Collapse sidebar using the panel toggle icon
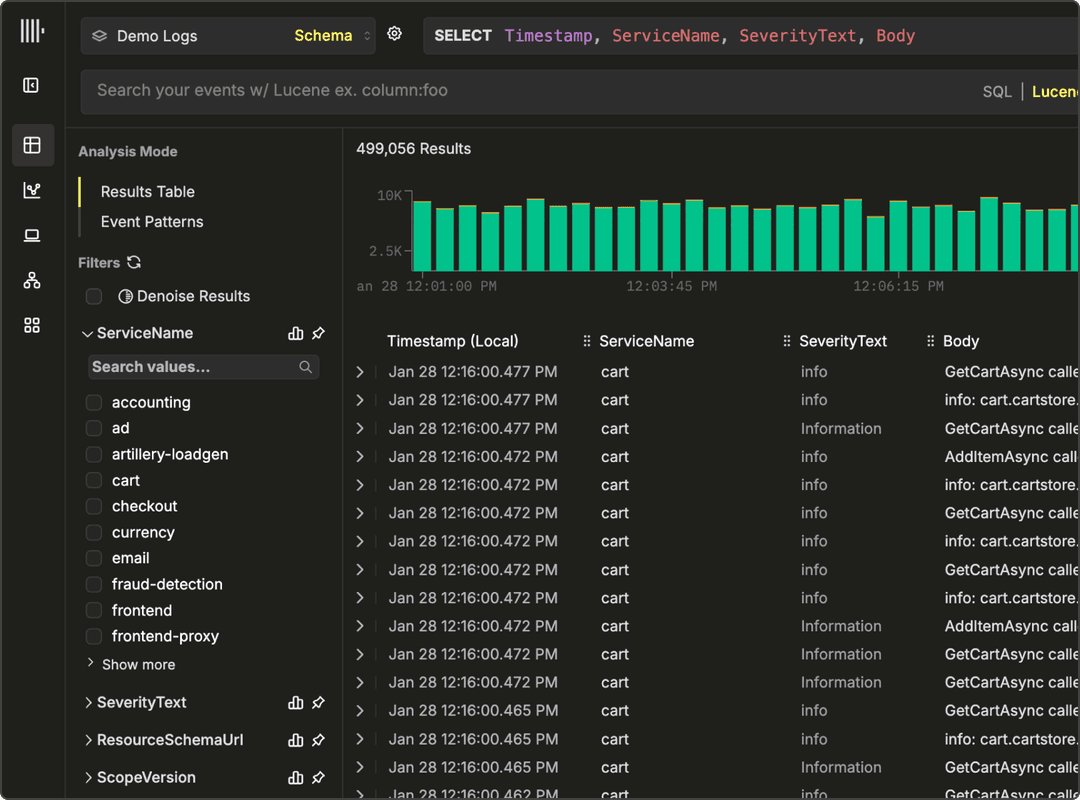Viewport: 1080px width, 800px height. (31, 86)
